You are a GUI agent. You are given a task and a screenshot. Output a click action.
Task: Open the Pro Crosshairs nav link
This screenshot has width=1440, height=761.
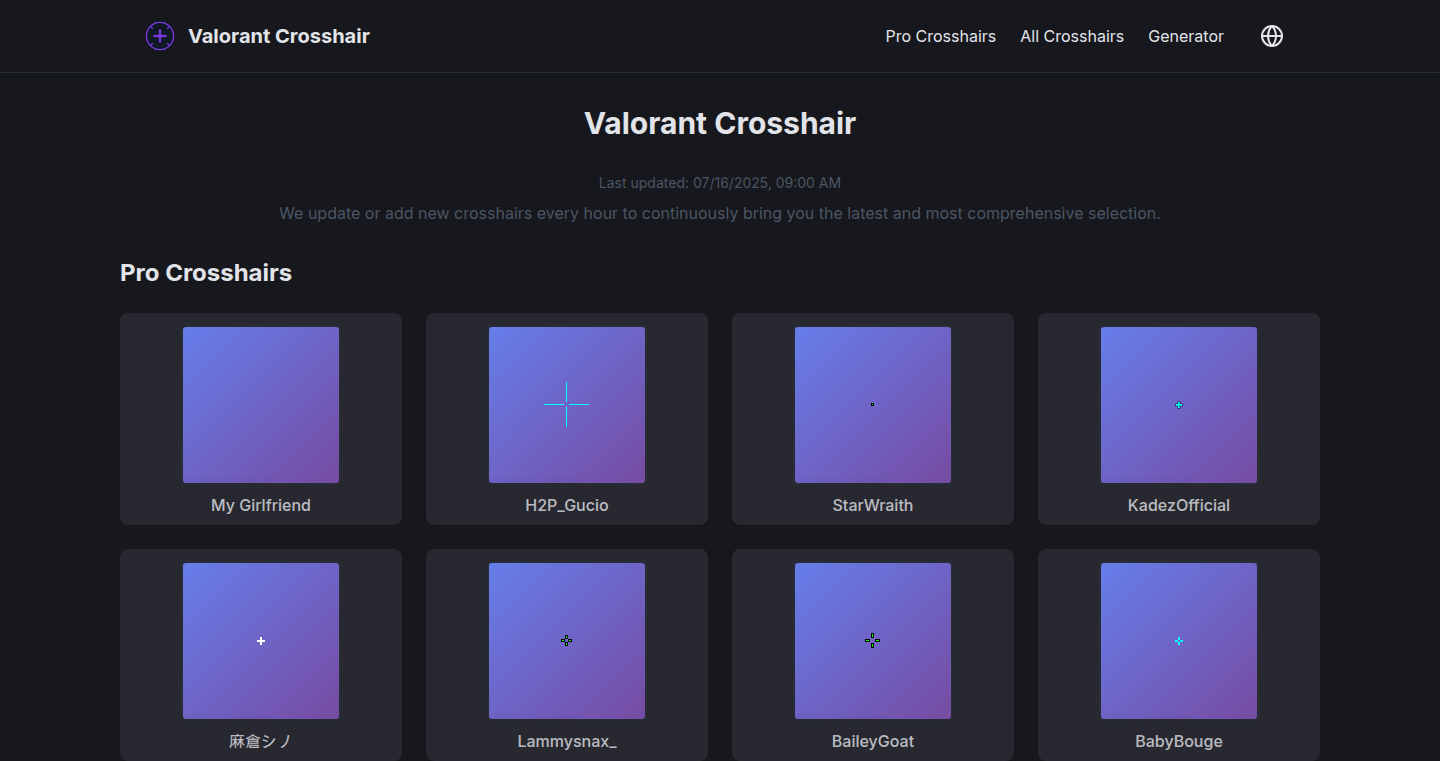coord(940,36)
